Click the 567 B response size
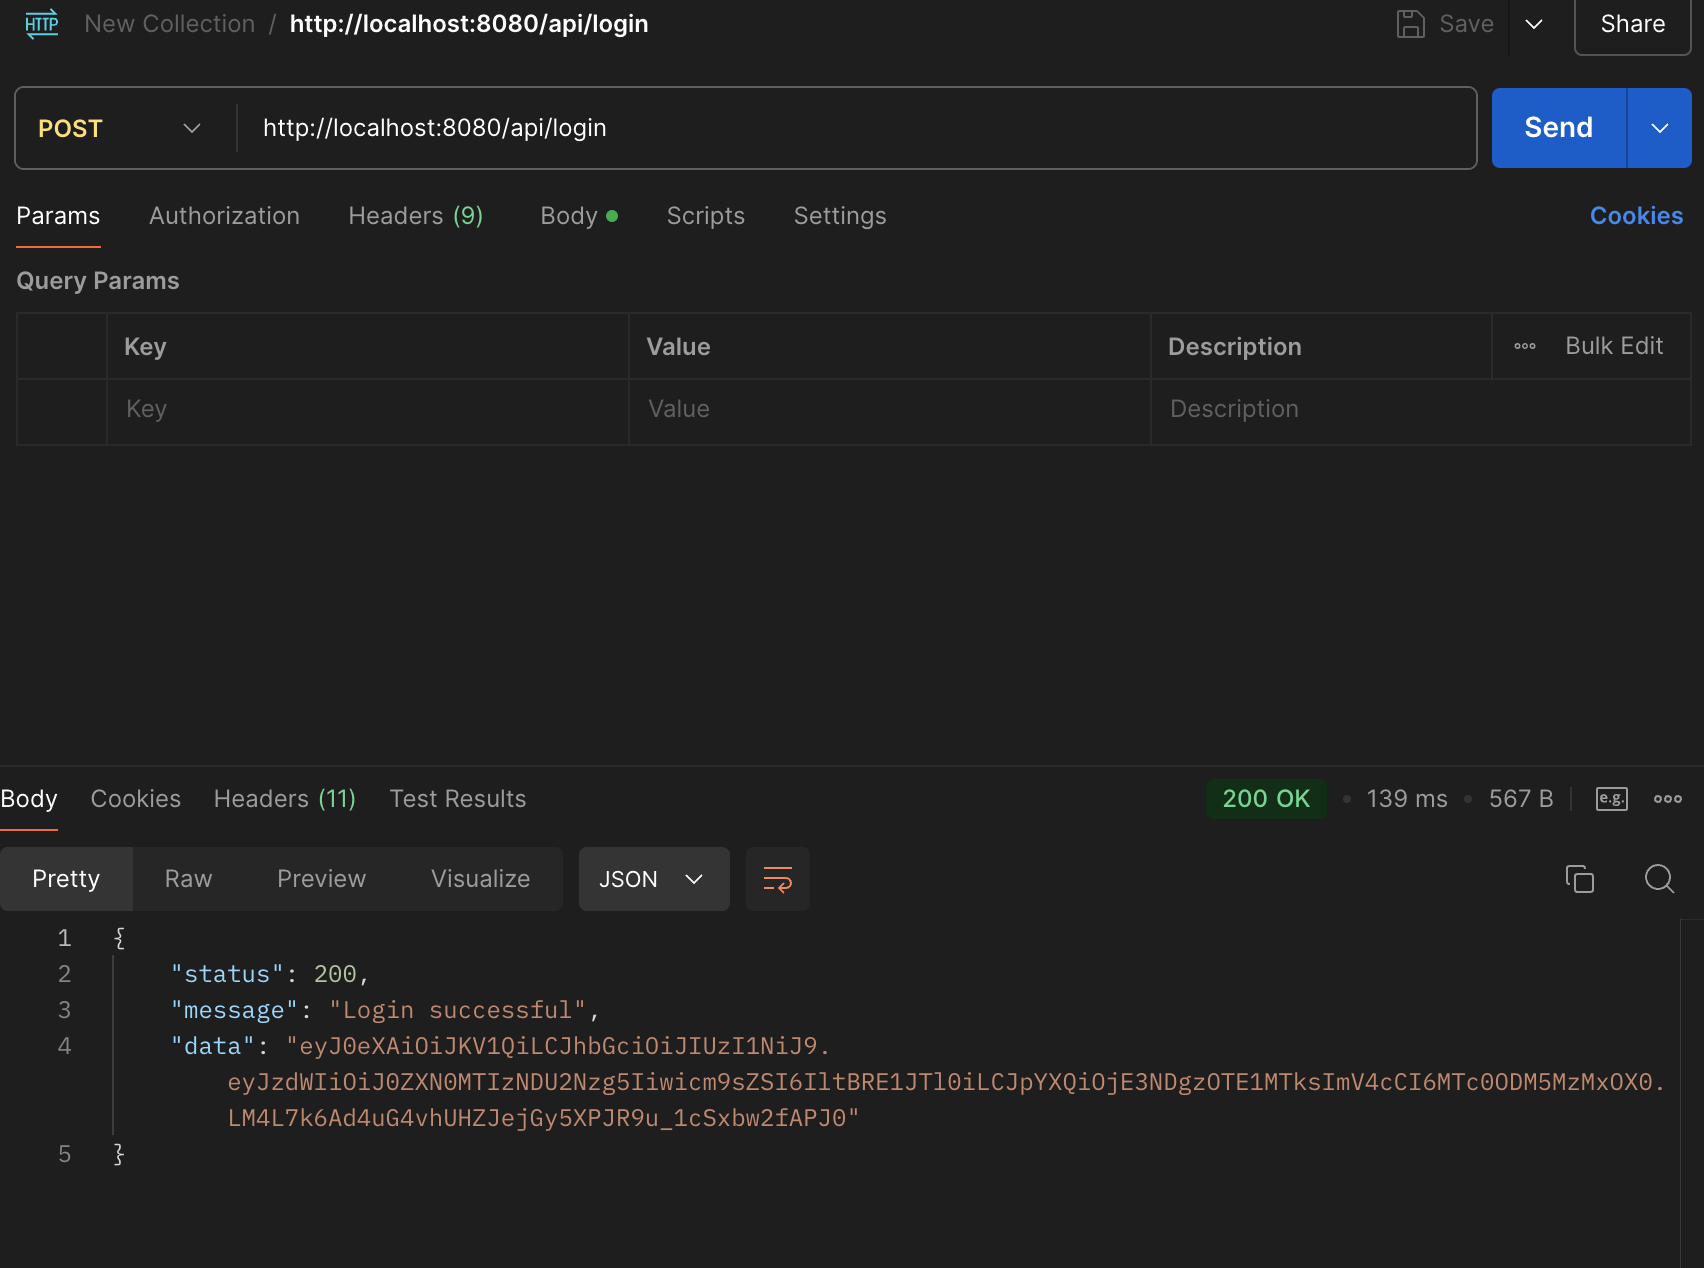 point(1521,799)
